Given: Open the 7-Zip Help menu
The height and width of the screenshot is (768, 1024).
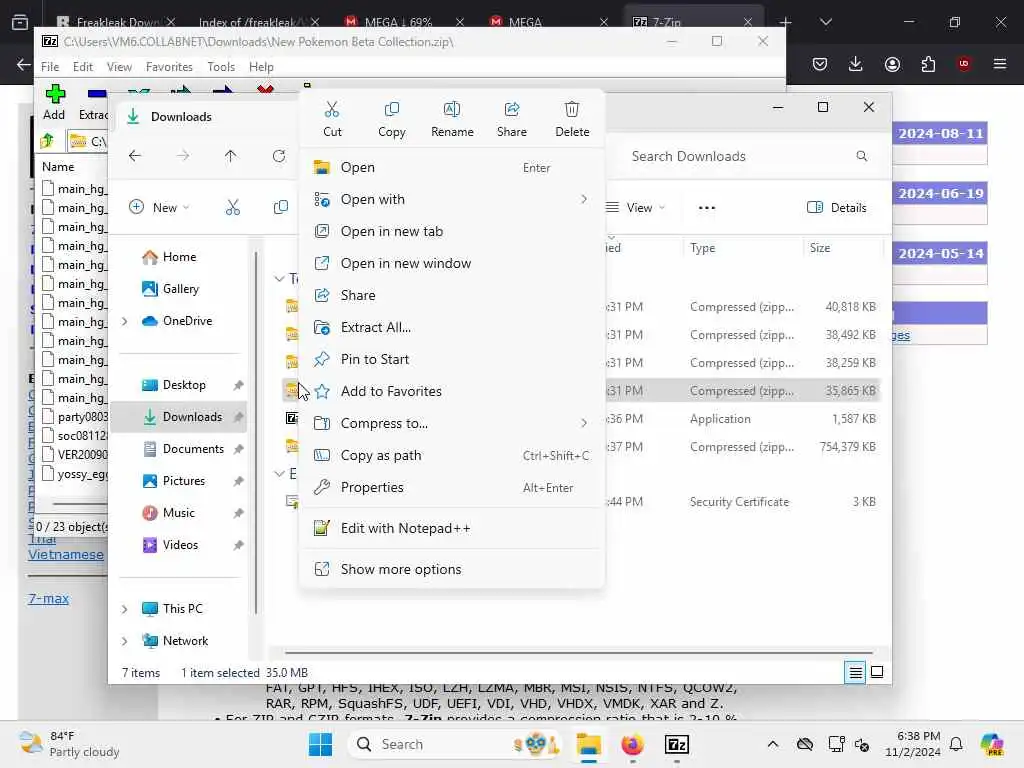Looking at the screenshot, I should [x=261, y=67].
